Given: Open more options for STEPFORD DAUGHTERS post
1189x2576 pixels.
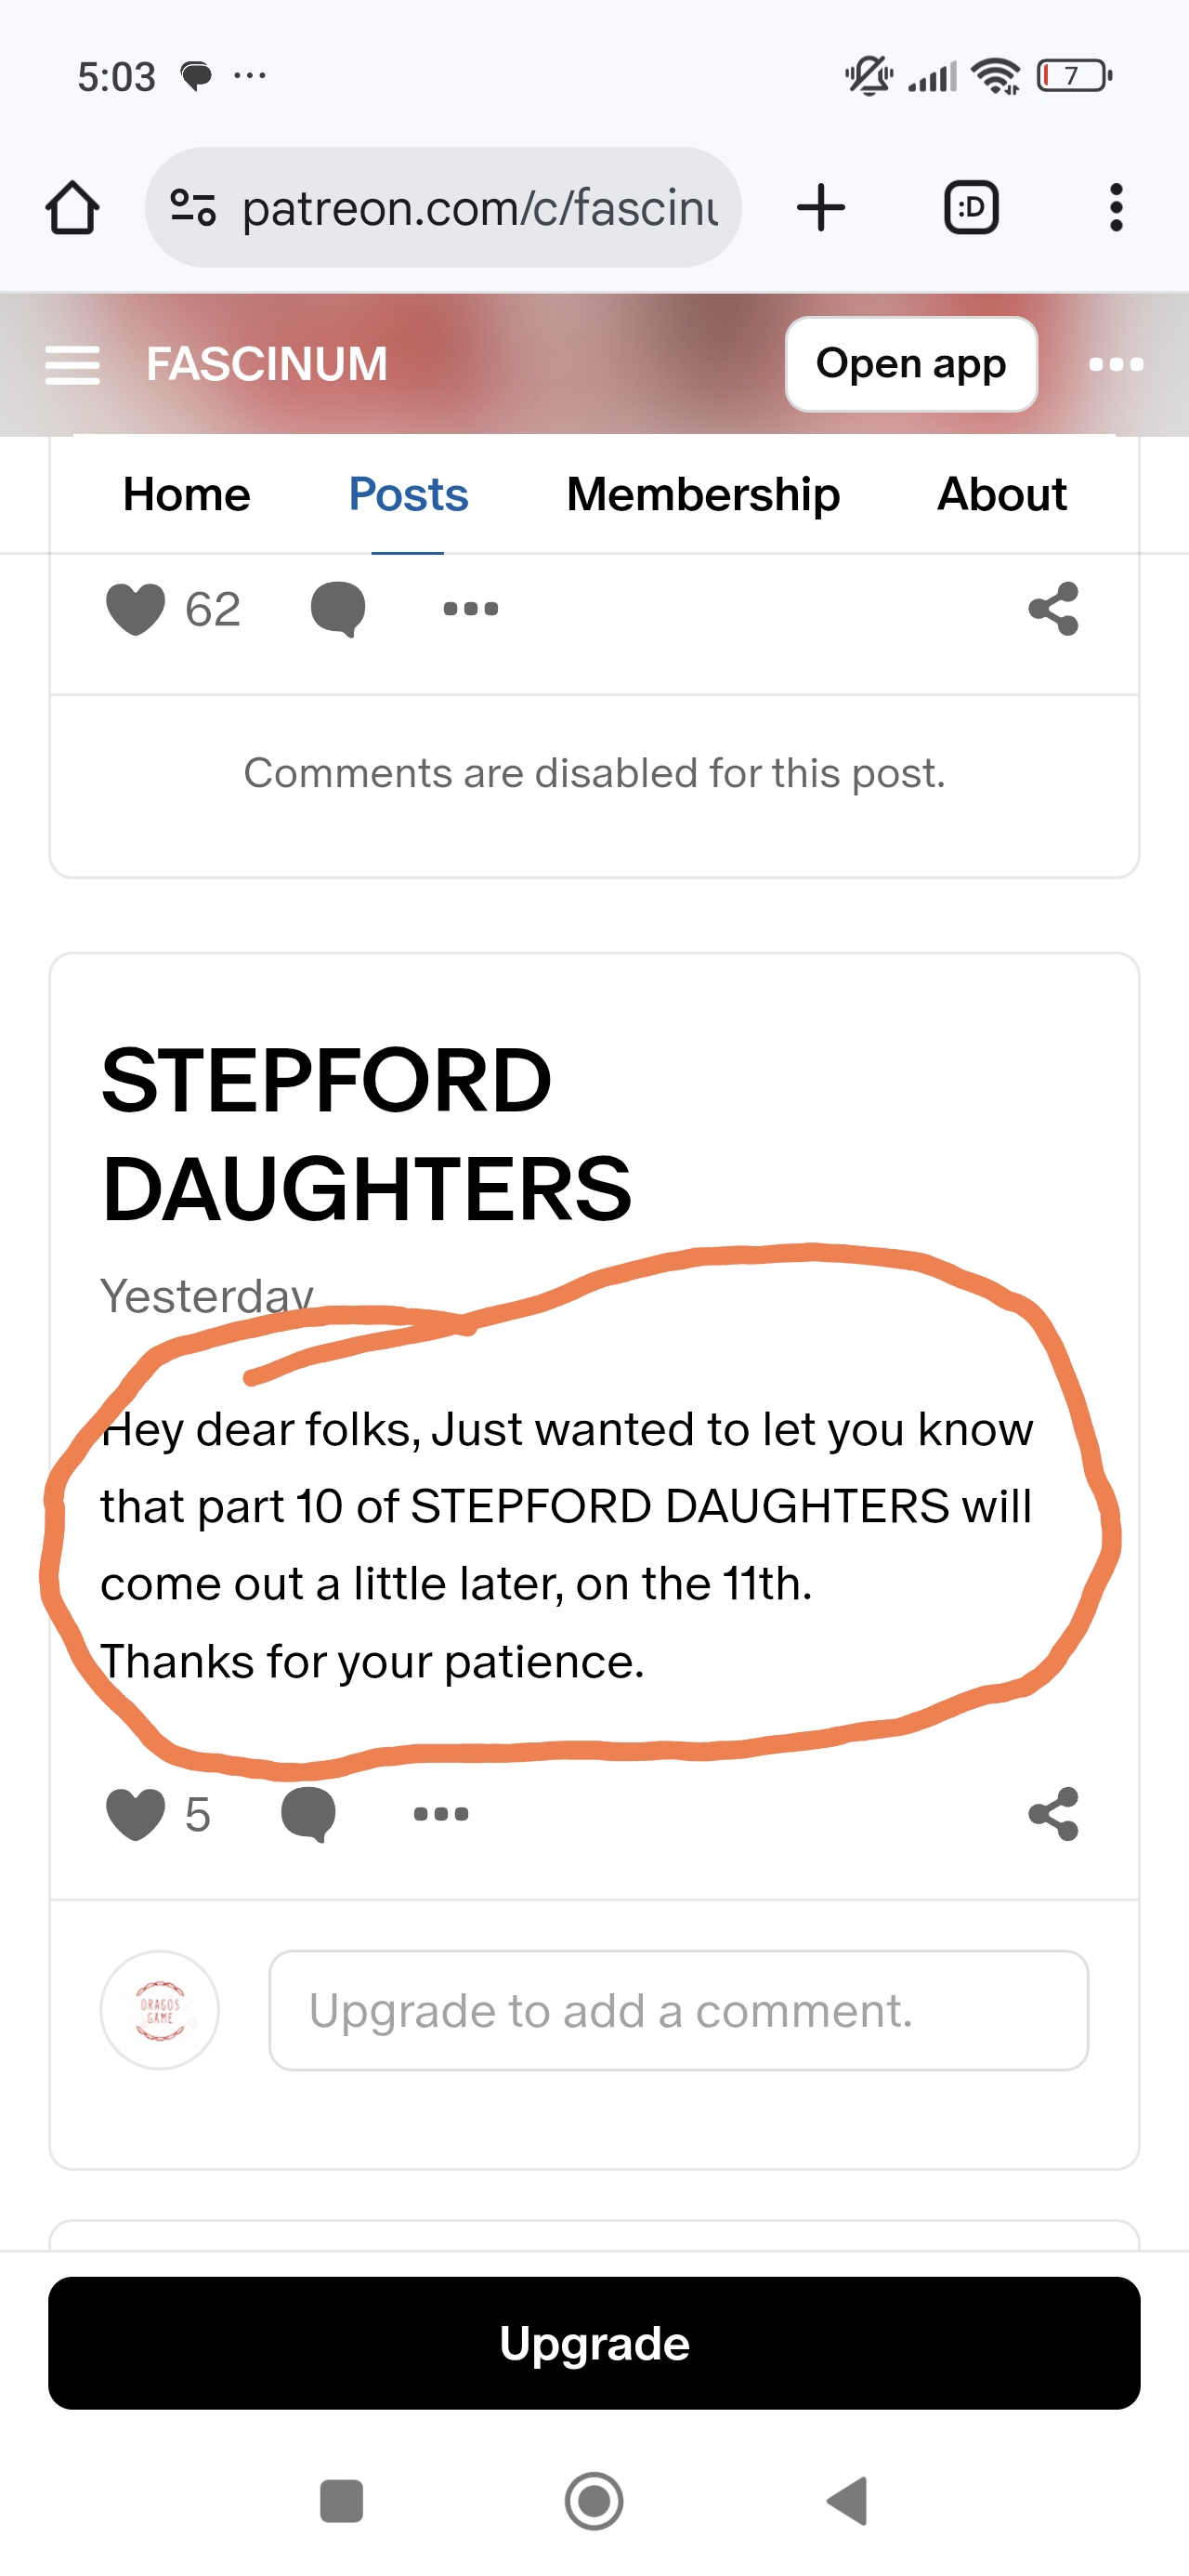Looking at the screenshot, I should pyautogui.click(x=441, y=1814).
